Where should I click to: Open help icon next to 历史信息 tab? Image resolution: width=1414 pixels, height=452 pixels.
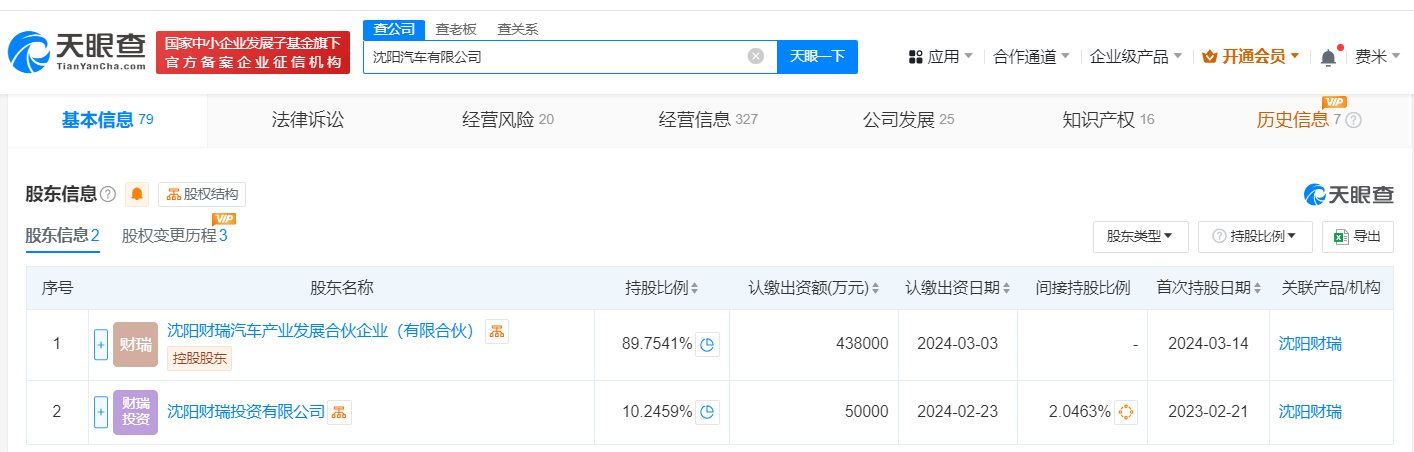pos(1354,120)
